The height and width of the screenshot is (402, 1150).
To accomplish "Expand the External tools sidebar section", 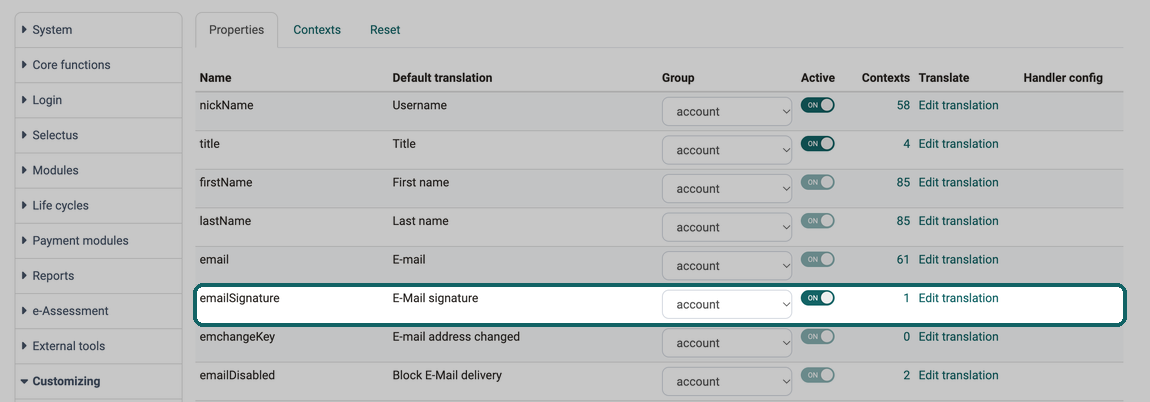I will pyautogui.click(x=98, y=346).
